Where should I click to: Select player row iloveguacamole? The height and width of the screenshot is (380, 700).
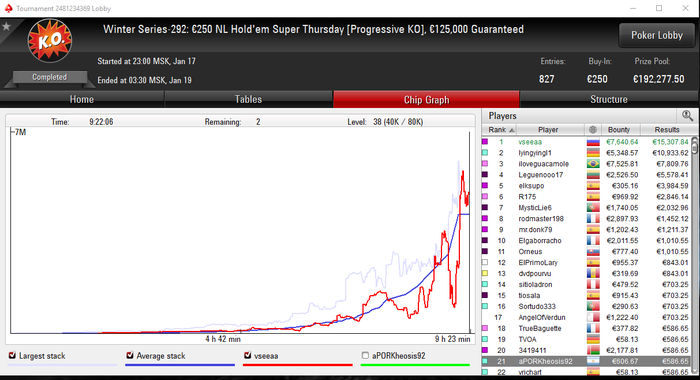pos(587,164)
